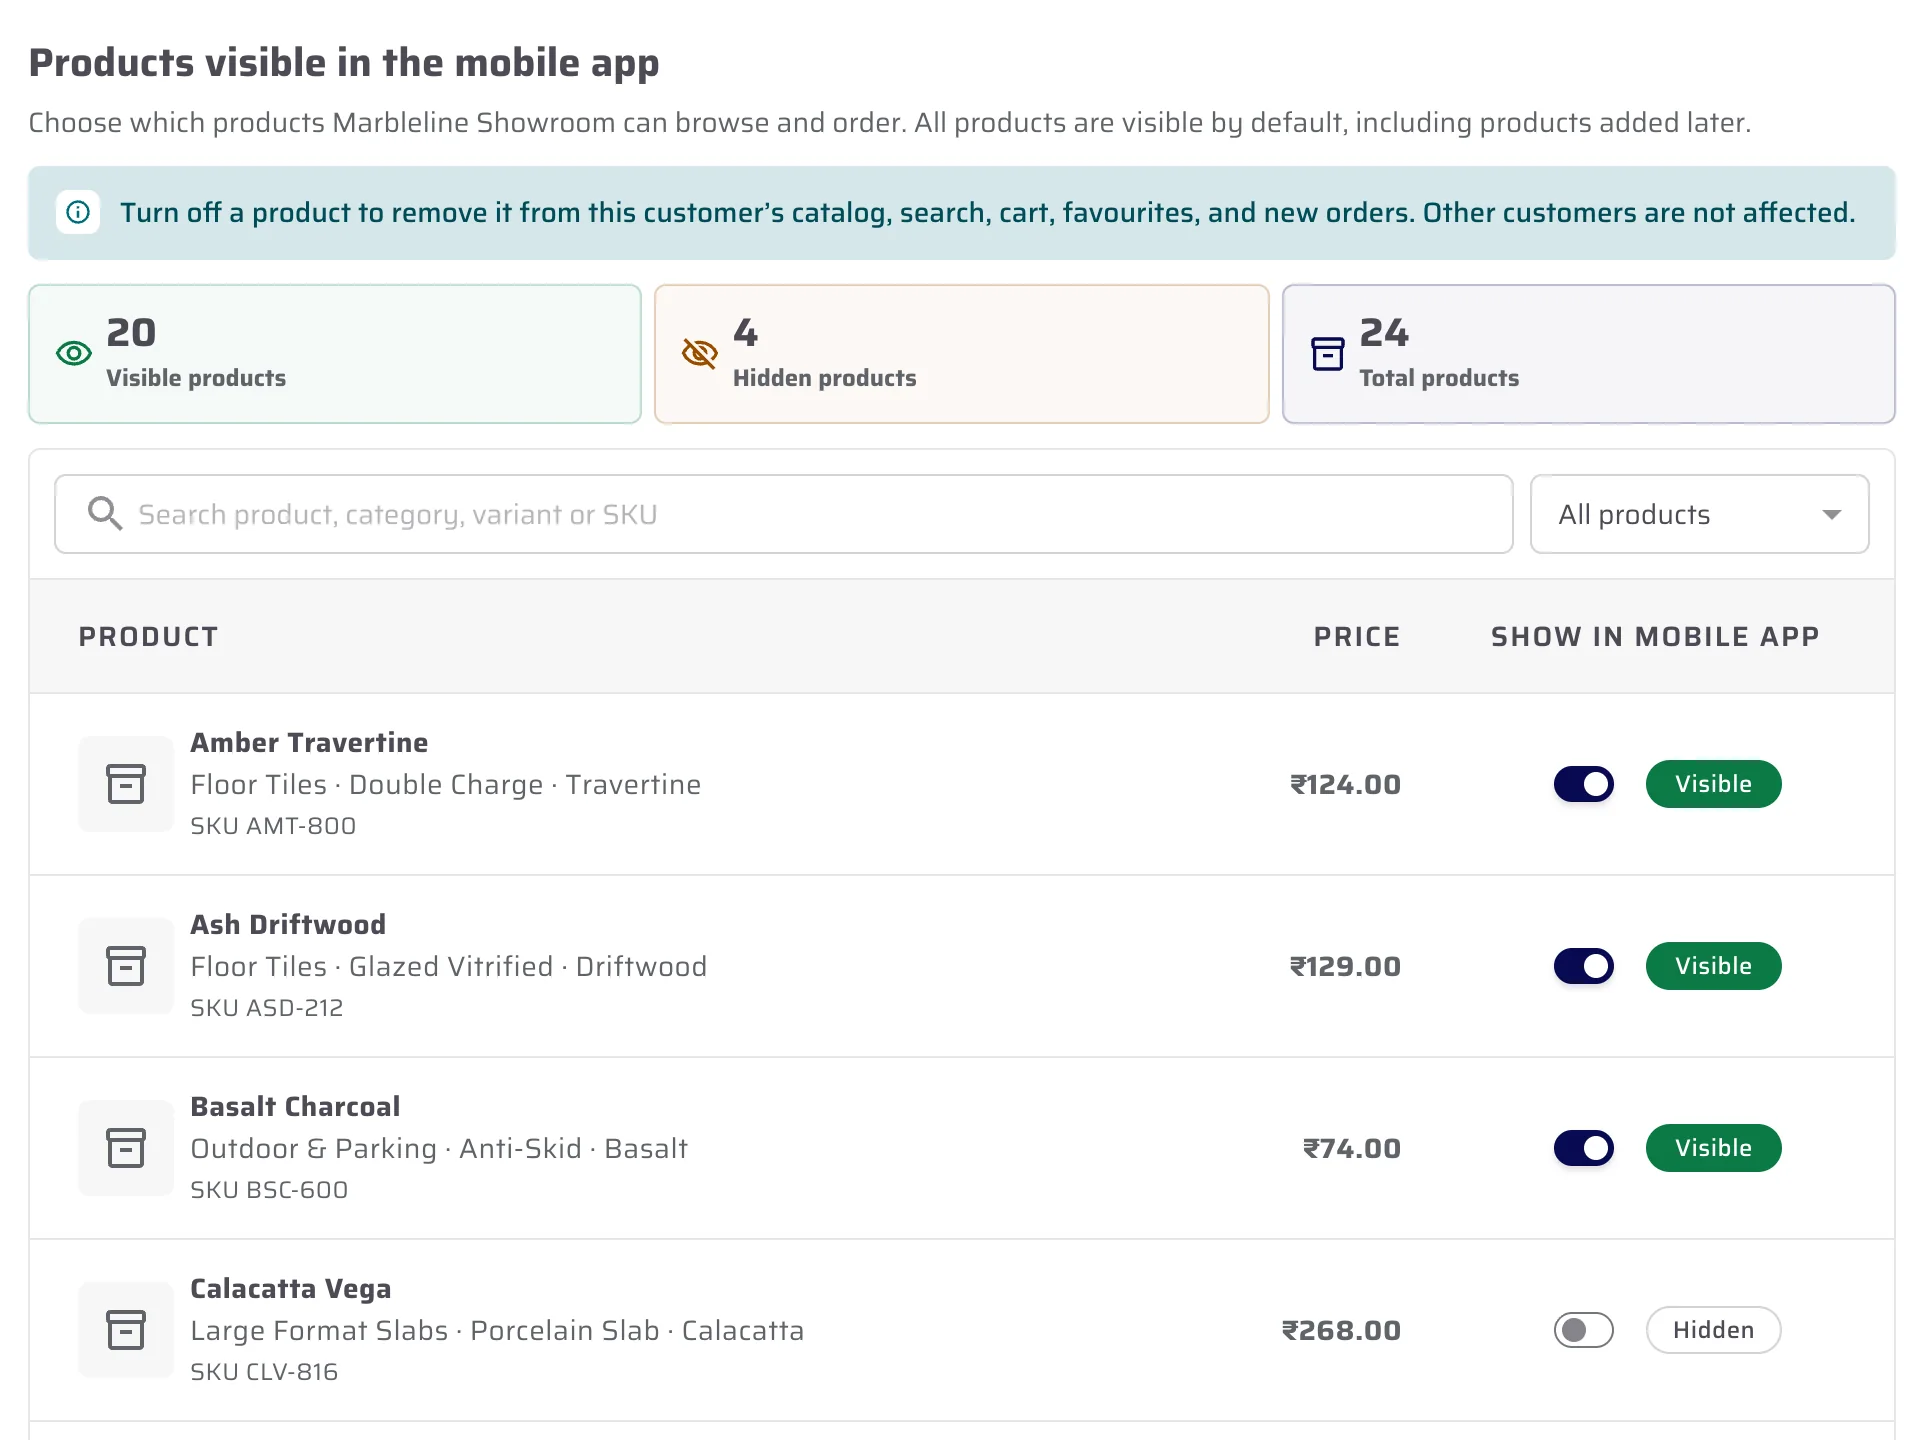Click the Basalt Charcoal product name
1924x1440 pixels.
(x=295, y=1107)
